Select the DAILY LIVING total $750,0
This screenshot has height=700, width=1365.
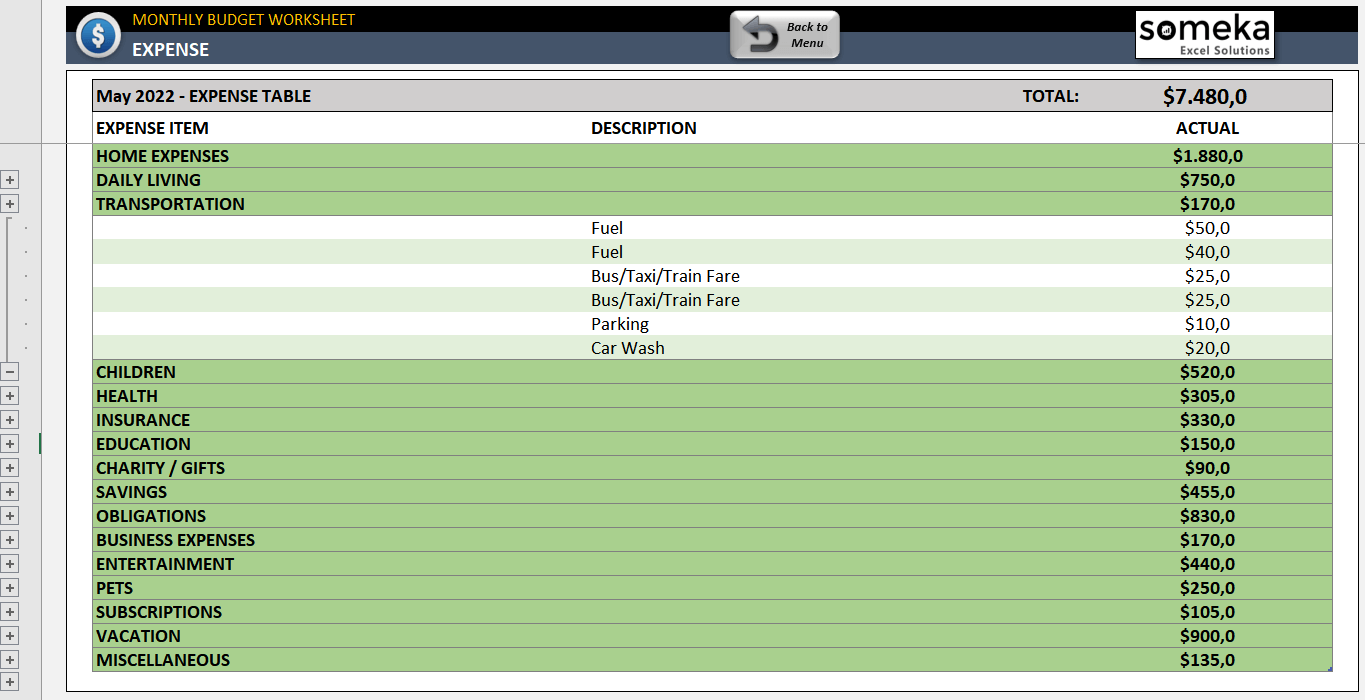click(1209, 179)
